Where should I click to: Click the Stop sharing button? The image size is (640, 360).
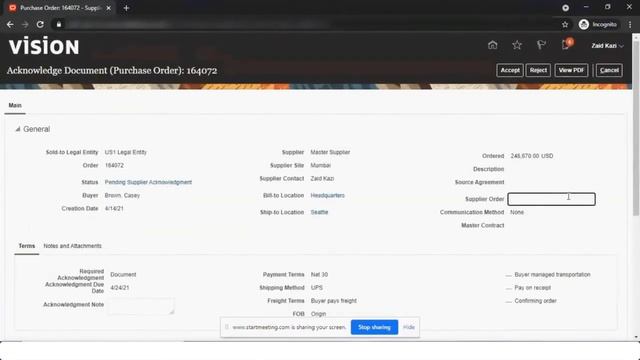(374, 327)
